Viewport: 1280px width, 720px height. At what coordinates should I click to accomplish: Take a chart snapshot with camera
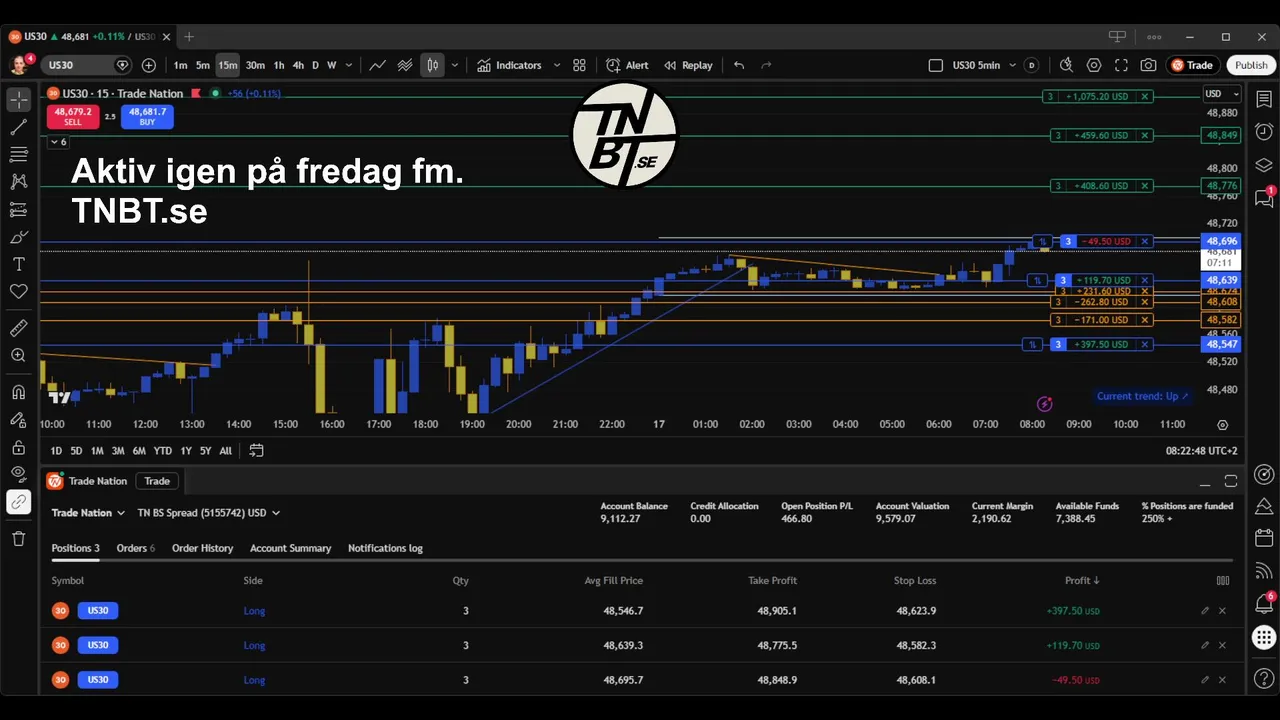point(1148,65)
